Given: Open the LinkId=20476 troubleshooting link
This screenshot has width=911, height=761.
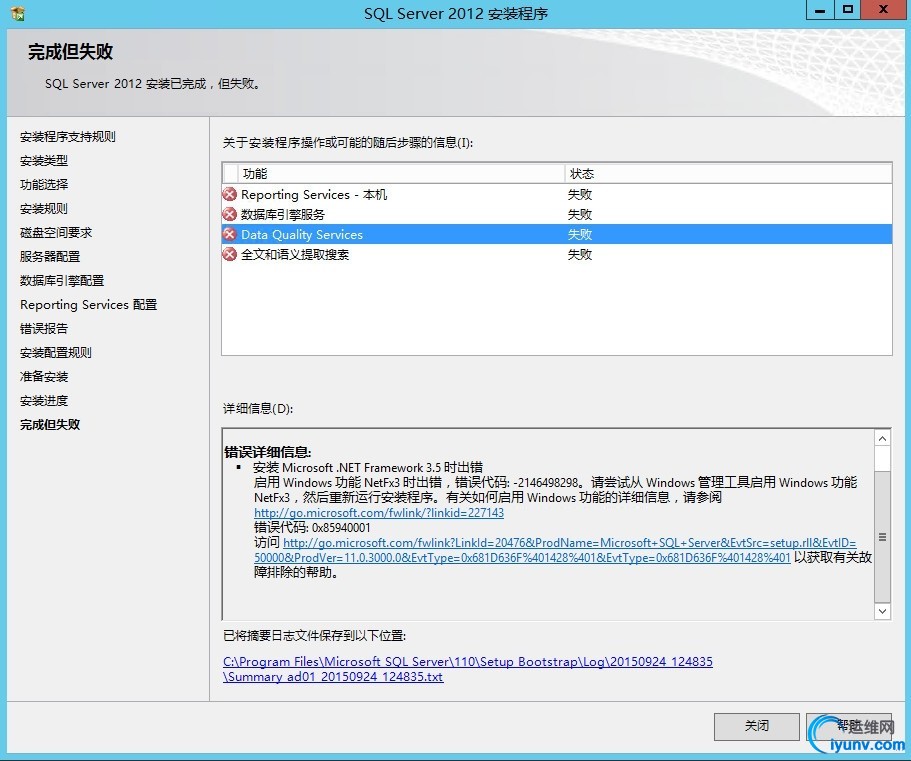Looking at the screenshot, I should coord(555,550).
